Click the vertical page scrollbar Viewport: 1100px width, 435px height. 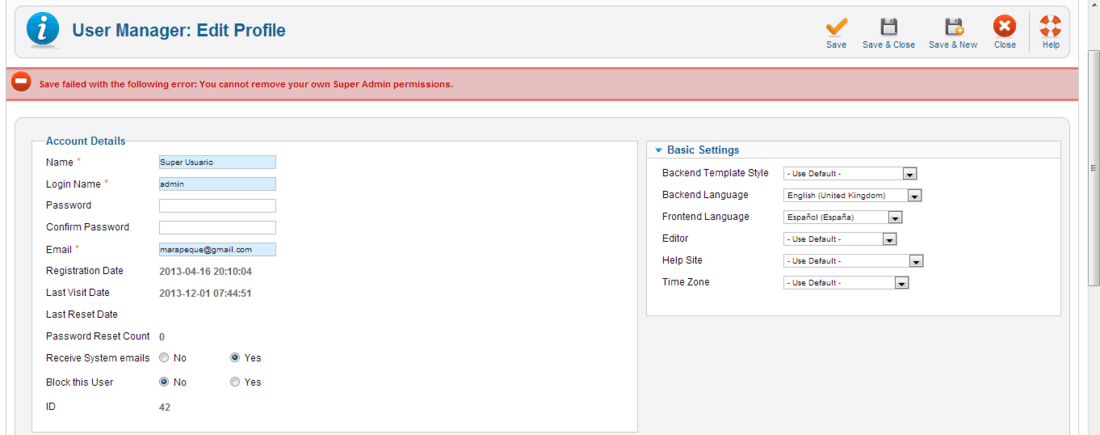(1092, 168)
